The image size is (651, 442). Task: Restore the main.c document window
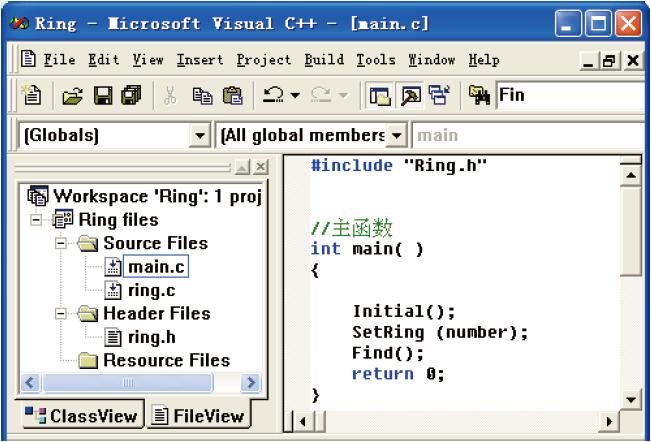609,61
